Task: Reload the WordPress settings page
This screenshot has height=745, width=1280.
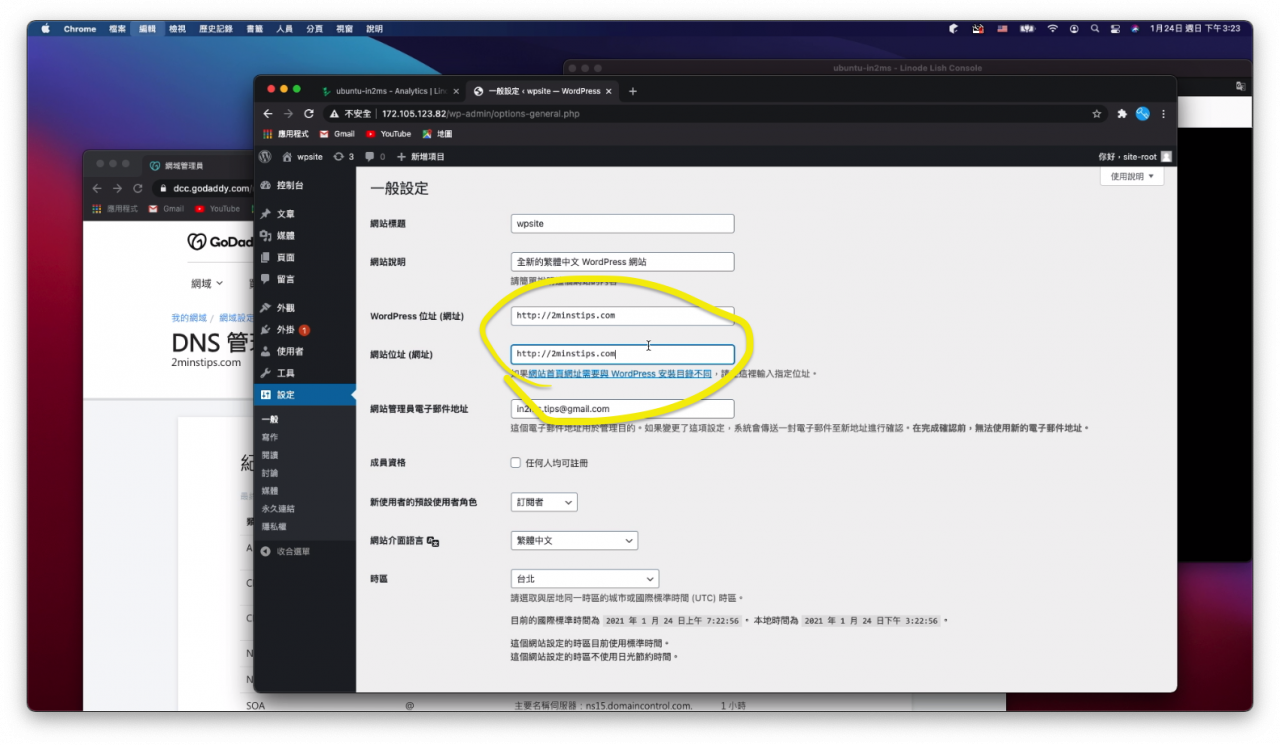Action: click(x=309, y=114)
